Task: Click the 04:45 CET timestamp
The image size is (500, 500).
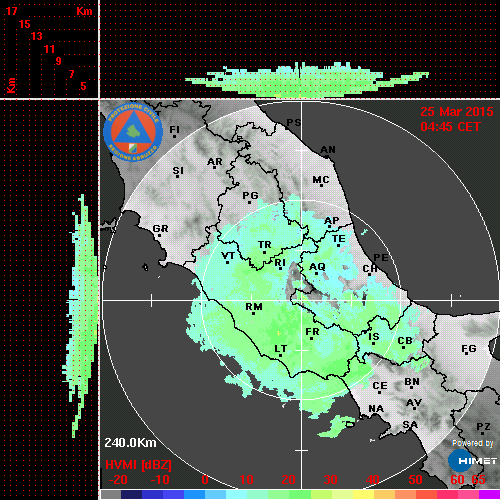Action: (x=450, y=127)
